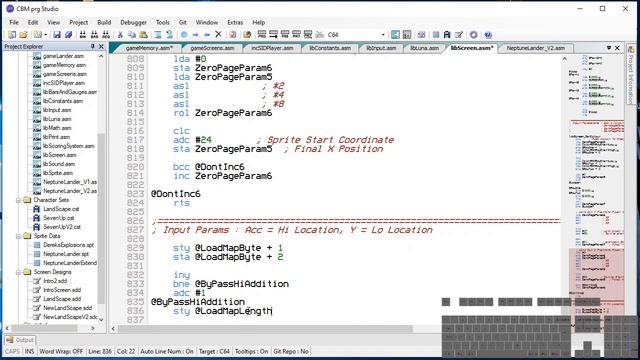Open the Project Information side tab

631,74
